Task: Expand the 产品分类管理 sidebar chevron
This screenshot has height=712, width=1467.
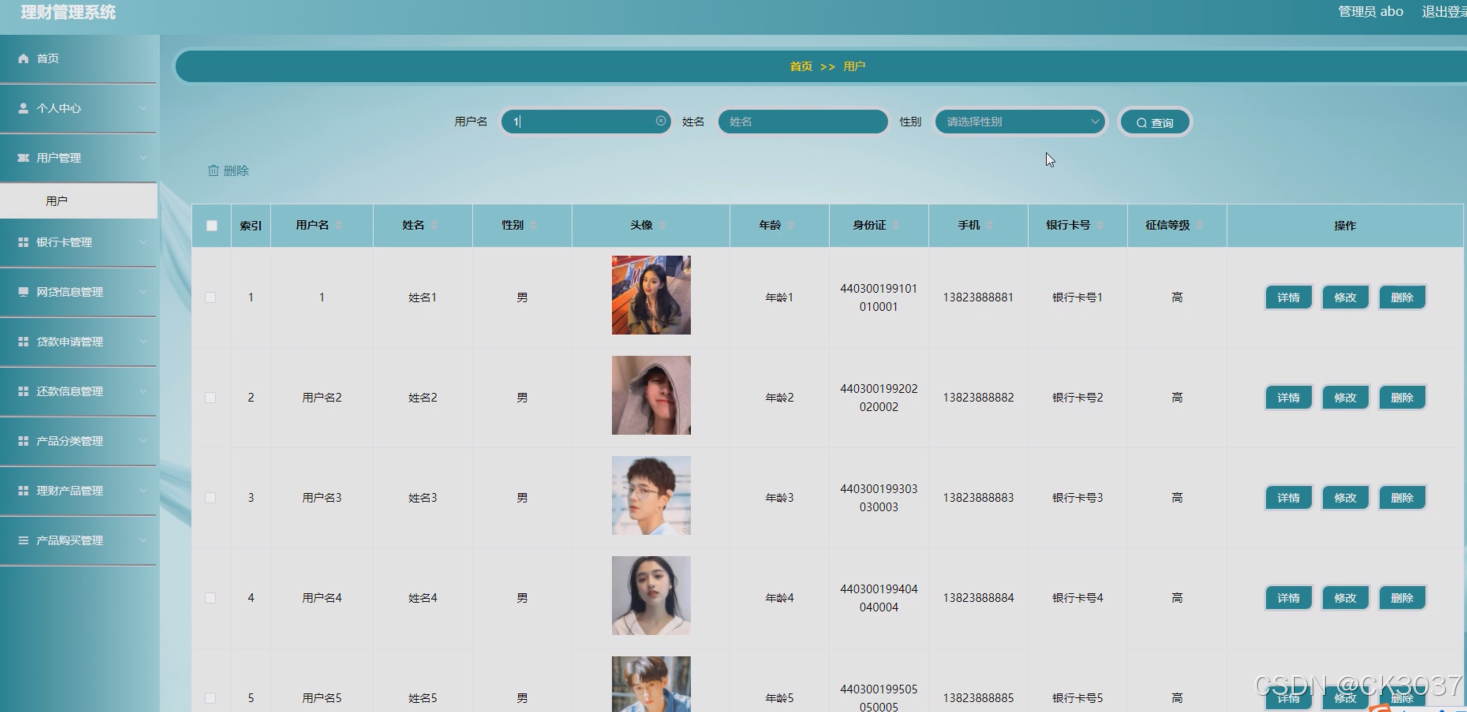Action: (143, 441)
